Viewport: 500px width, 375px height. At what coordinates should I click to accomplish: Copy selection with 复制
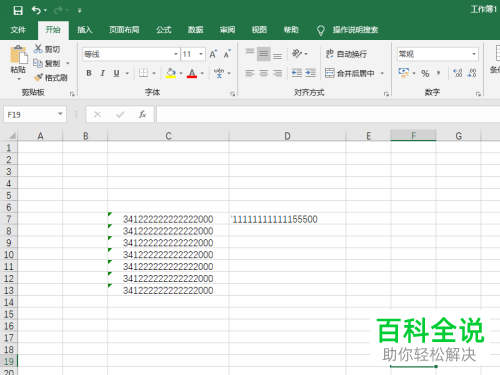click(x=47, y=63)
